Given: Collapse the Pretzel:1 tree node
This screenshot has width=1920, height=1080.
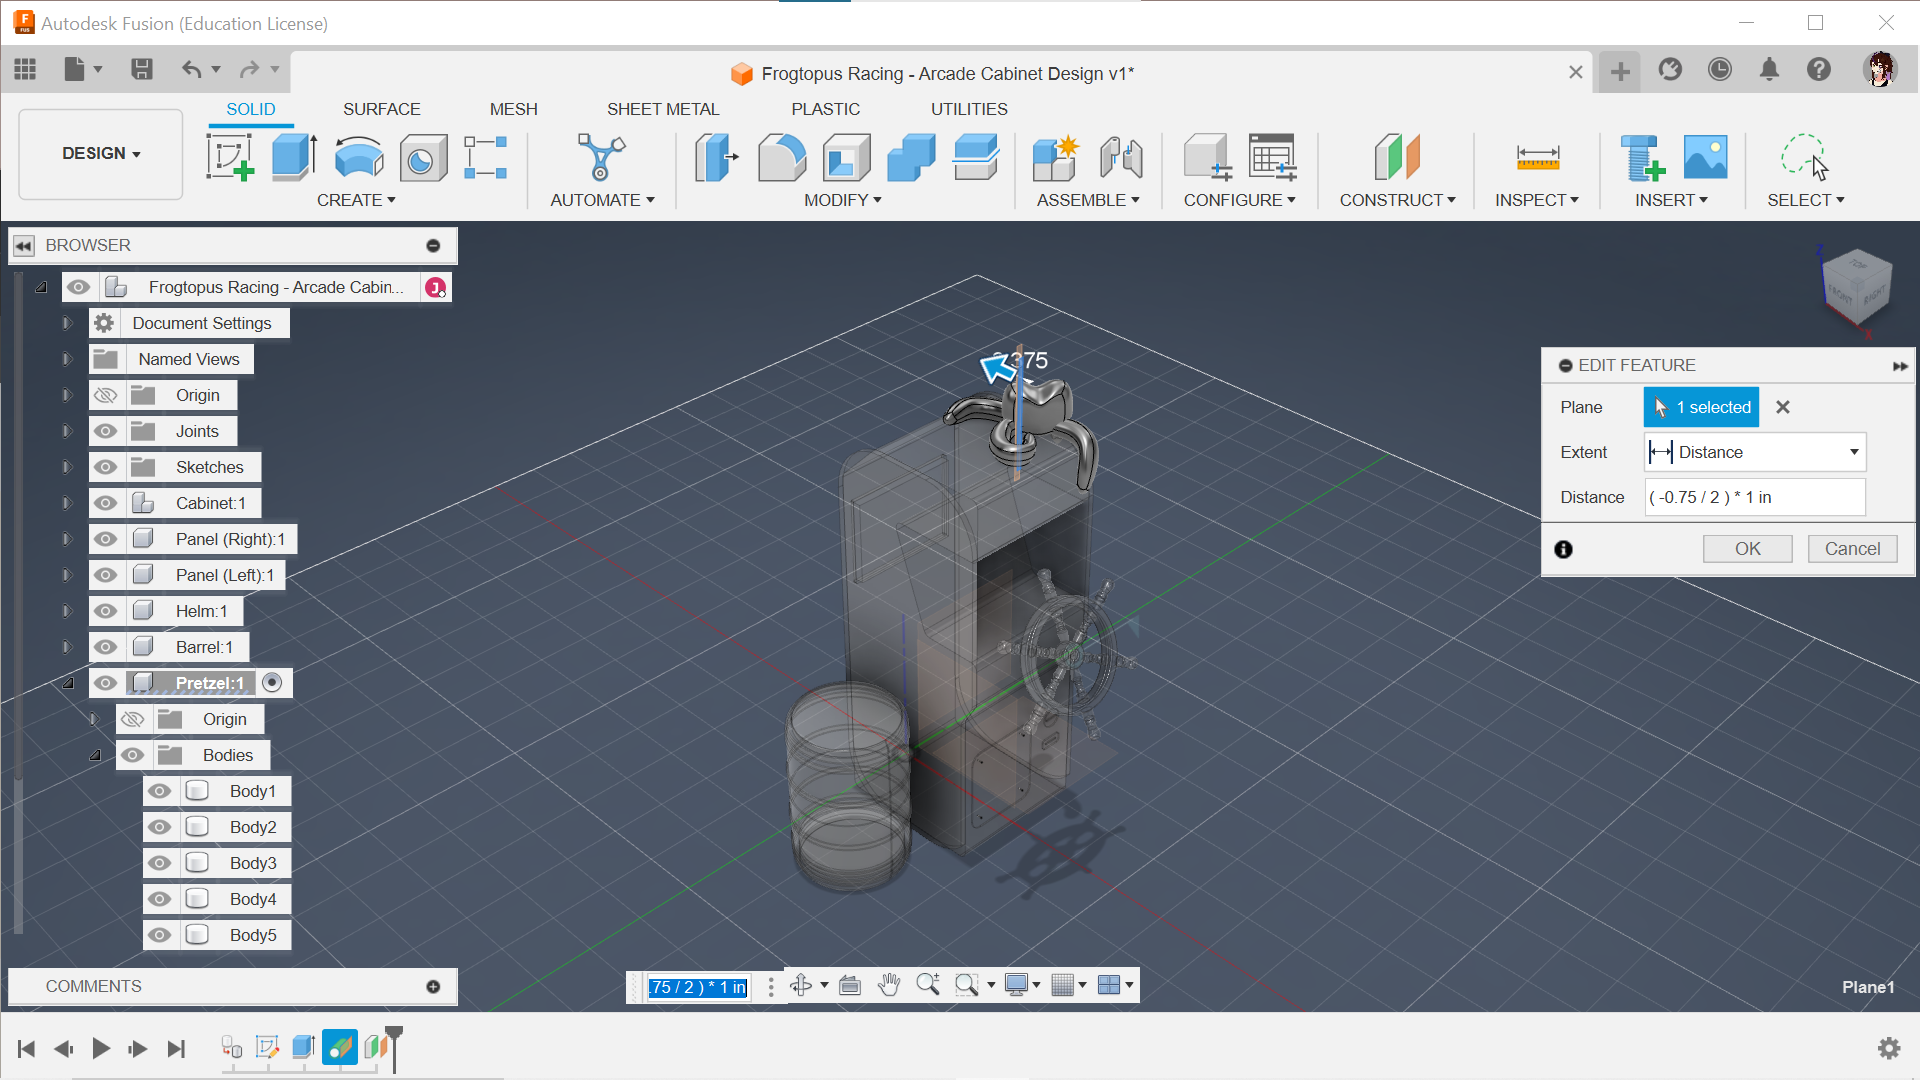Looking at the screenshot, I should [68, 683].
